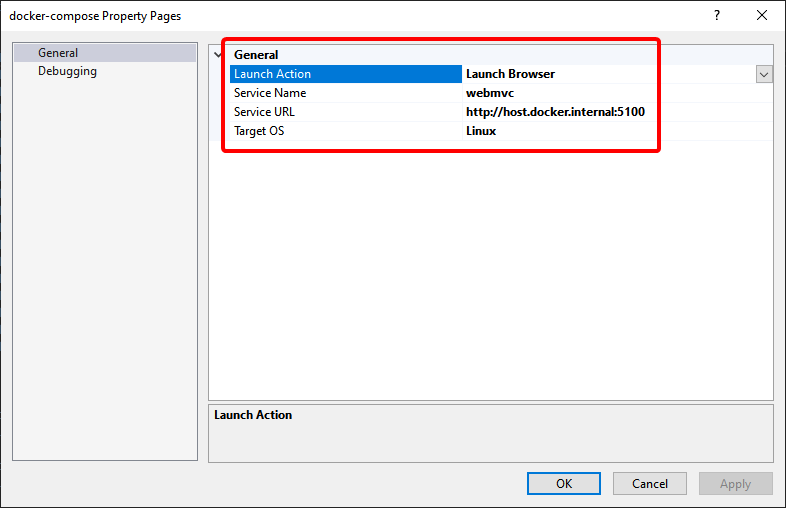Click the General category header text
The width and height of the screenshot is (786, 508).
tap(256, 55)
